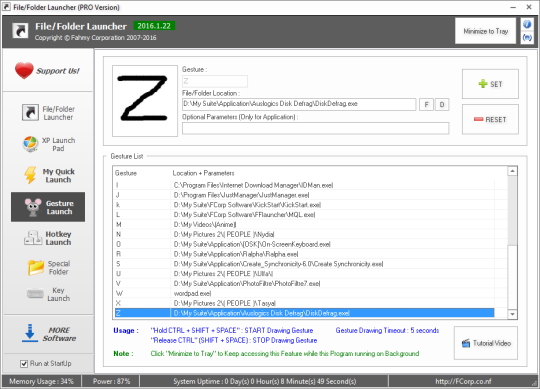The height and width of the screenshot is (389, 540).
Task: Open the File/Folder Launcher sidebar section
Action: 49,113
